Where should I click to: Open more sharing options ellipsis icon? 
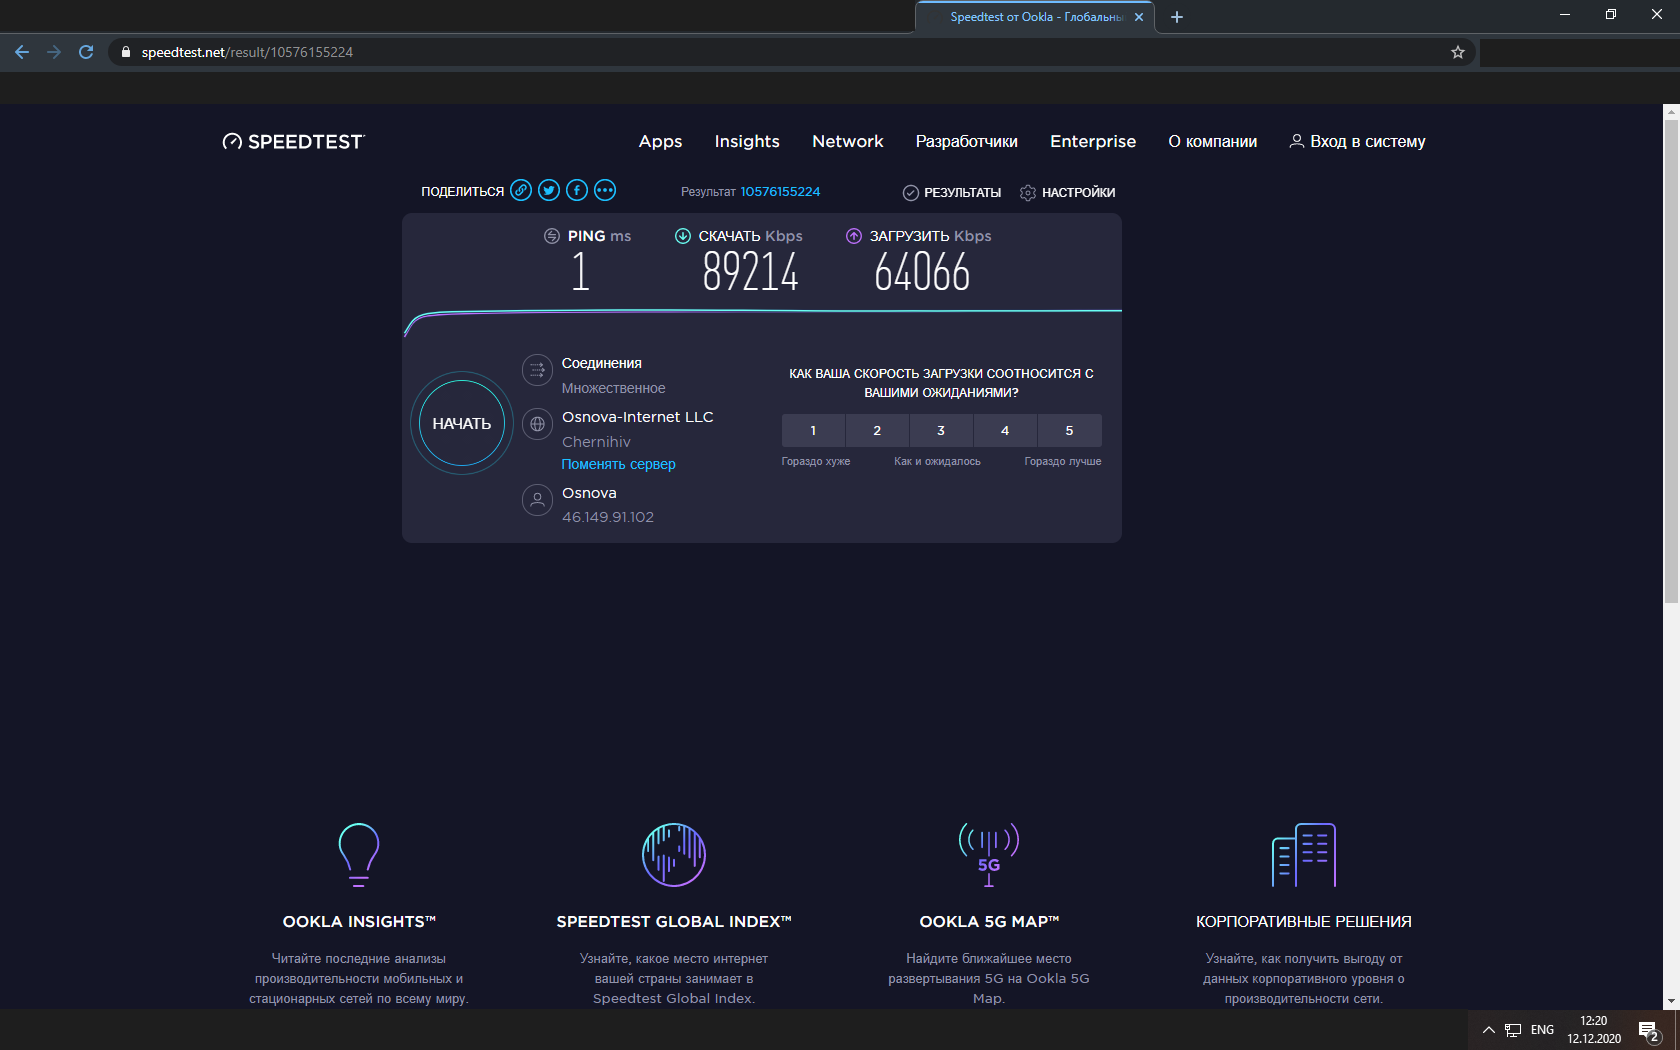pyautogui.click(x=605, y=191)
